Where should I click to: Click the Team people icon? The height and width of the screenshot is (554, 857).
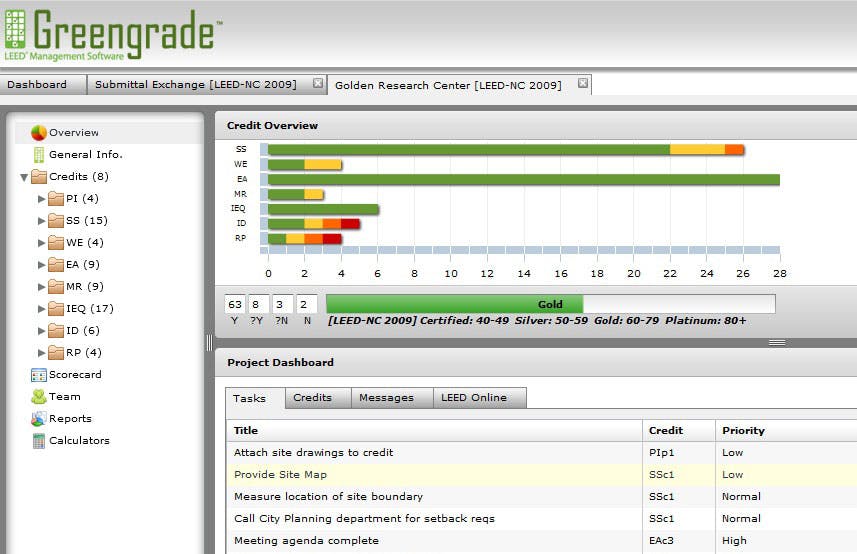pyautogui.click(x=39, y=397)
